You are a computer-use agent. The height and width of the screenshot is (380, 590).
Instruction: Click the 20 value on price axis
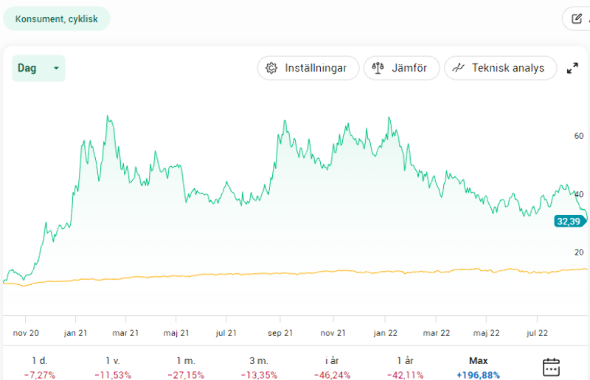click(x=579, y=252)
